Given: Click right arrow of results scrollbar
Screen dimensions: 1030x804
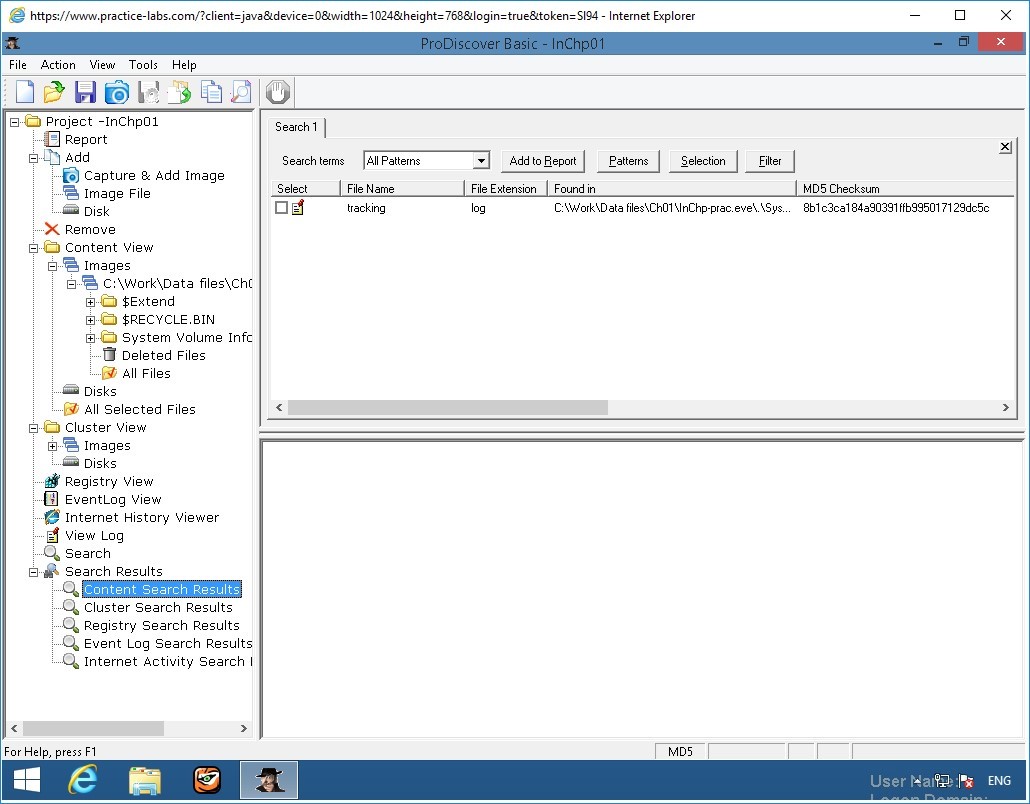Looking at the screenshot, I should point(1006,408).
